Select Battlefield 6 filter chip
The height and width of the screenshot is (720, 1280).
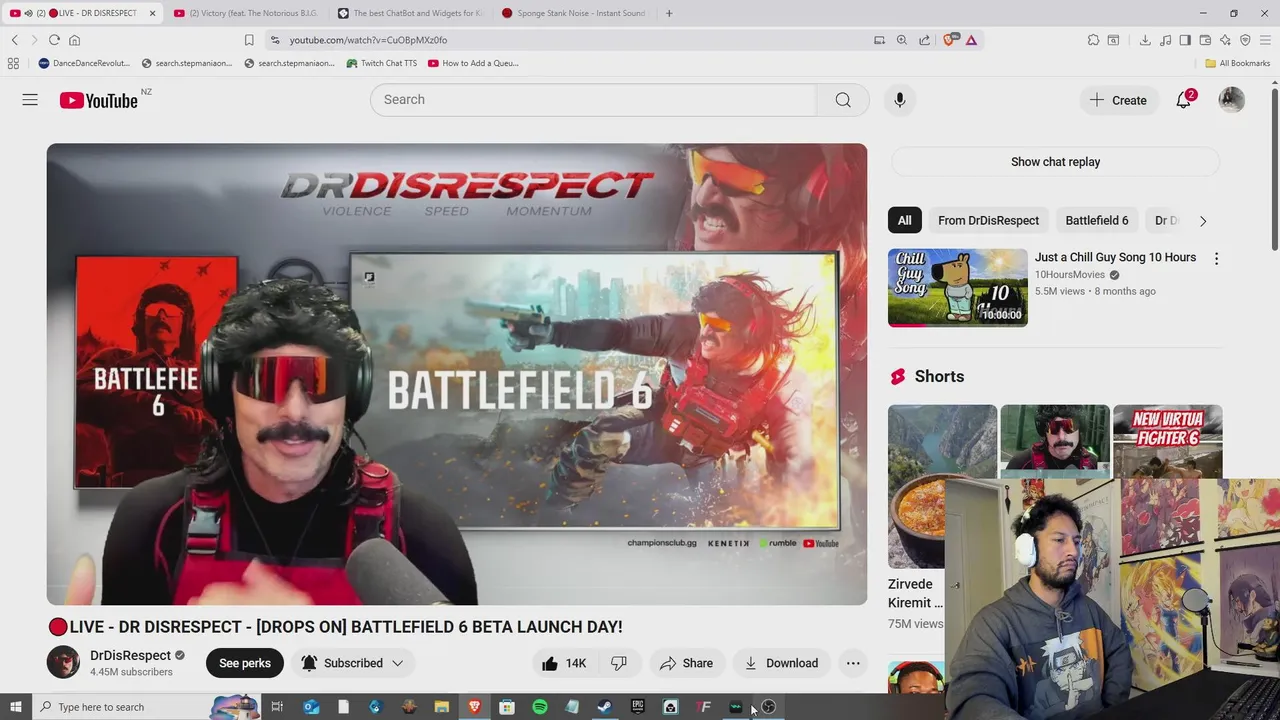pos(1096,220)
